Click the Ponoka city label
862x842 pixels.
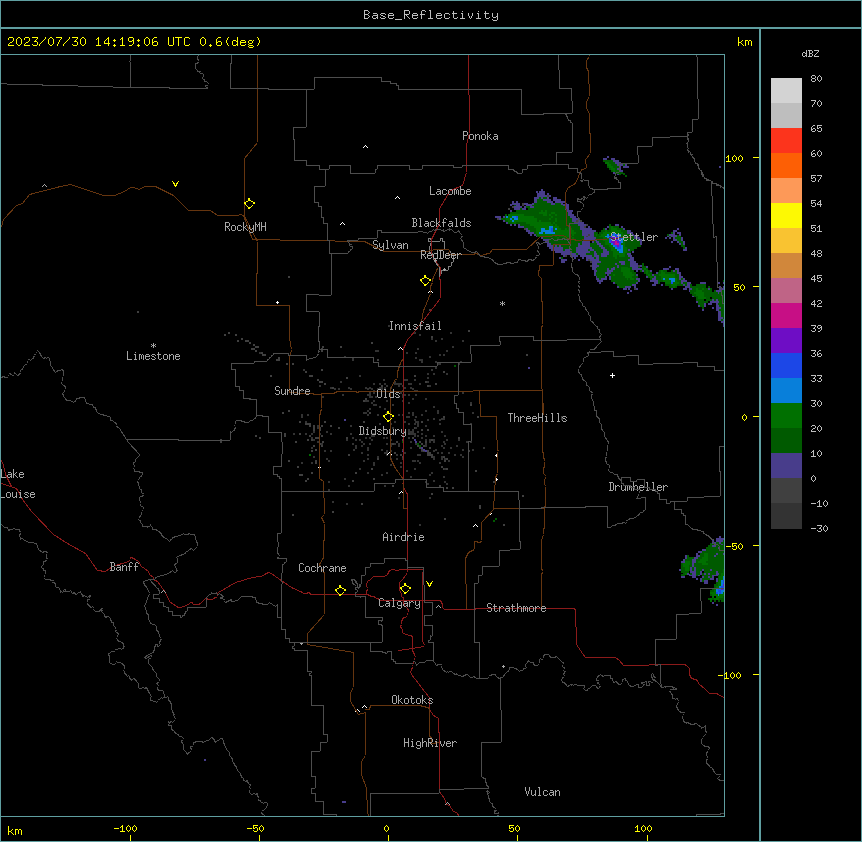coord(480,136)
